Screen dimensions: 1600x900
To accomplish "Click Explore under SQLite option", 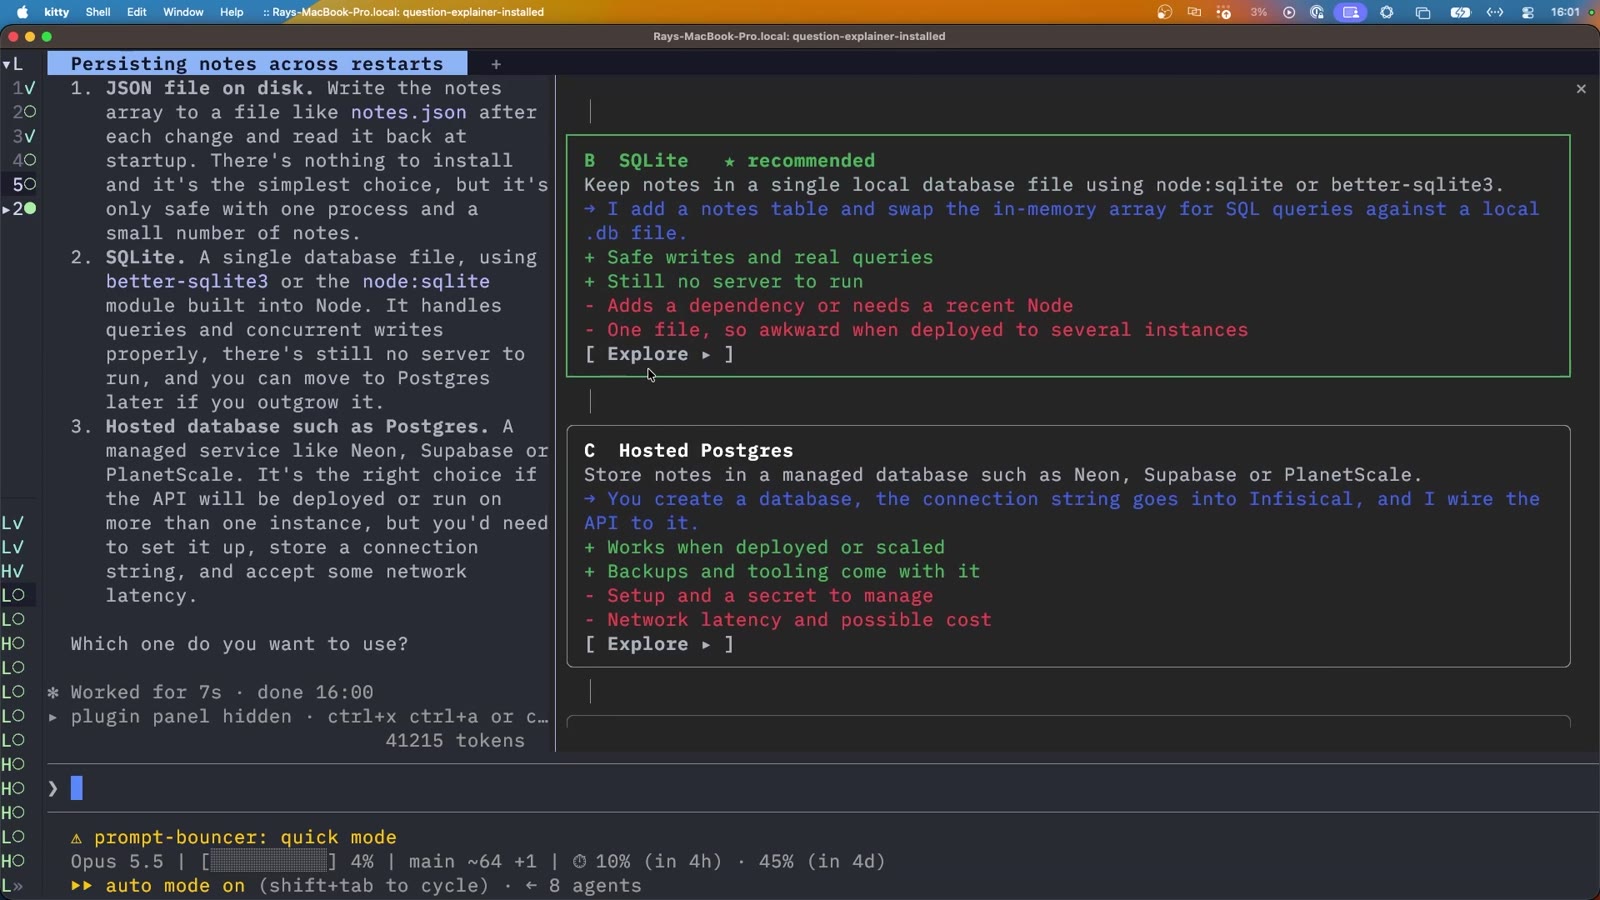I will (x=659, y=354).
